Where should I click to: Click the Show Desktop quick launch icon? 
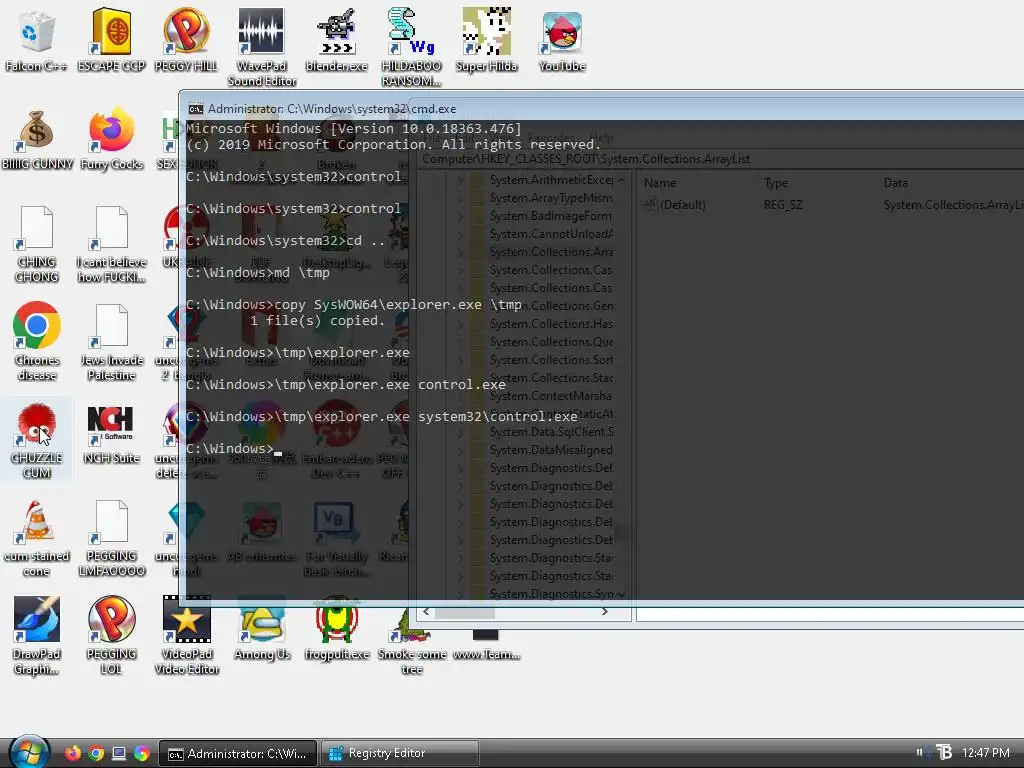(x=119, y=753)
